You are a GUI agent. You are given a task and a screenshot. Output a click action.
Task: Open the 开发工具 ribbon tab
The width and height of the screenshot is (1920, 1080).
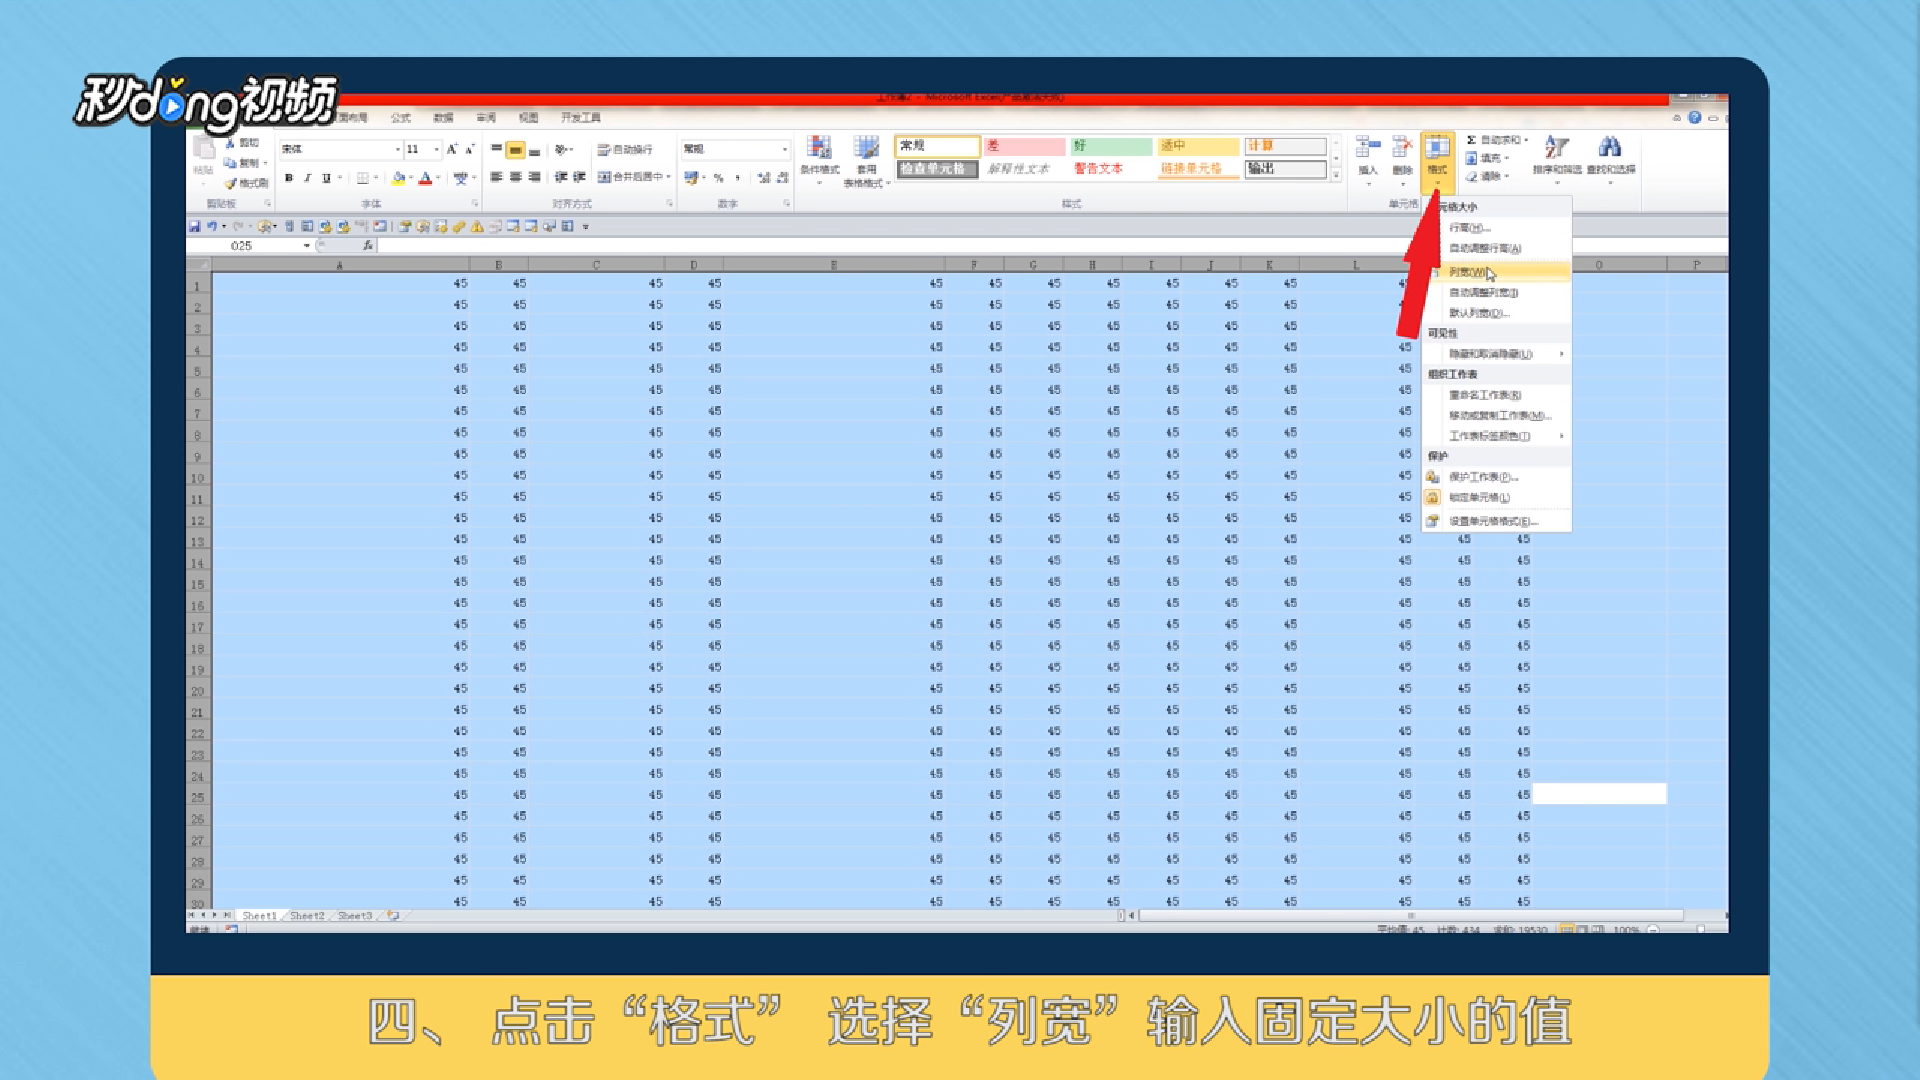(580, 118)
